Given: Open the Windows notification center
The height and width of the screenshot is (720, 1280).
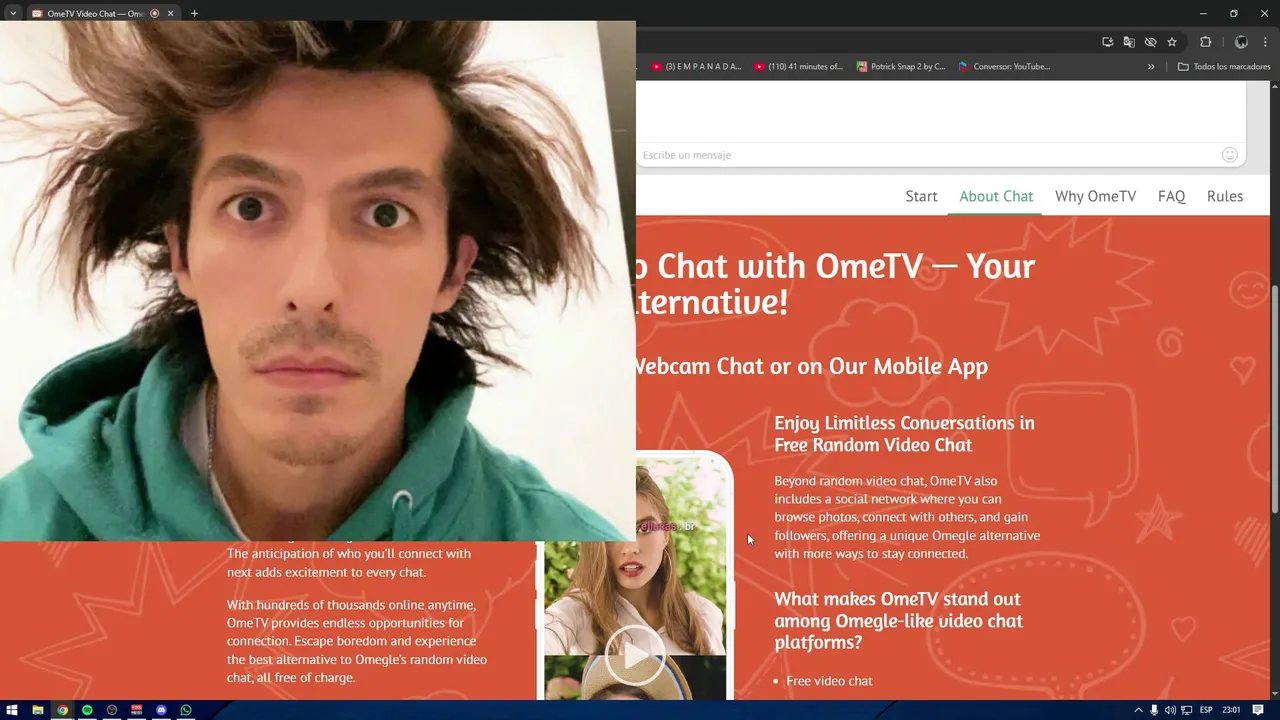Looking at the screenshot, I should point(1258,710).
